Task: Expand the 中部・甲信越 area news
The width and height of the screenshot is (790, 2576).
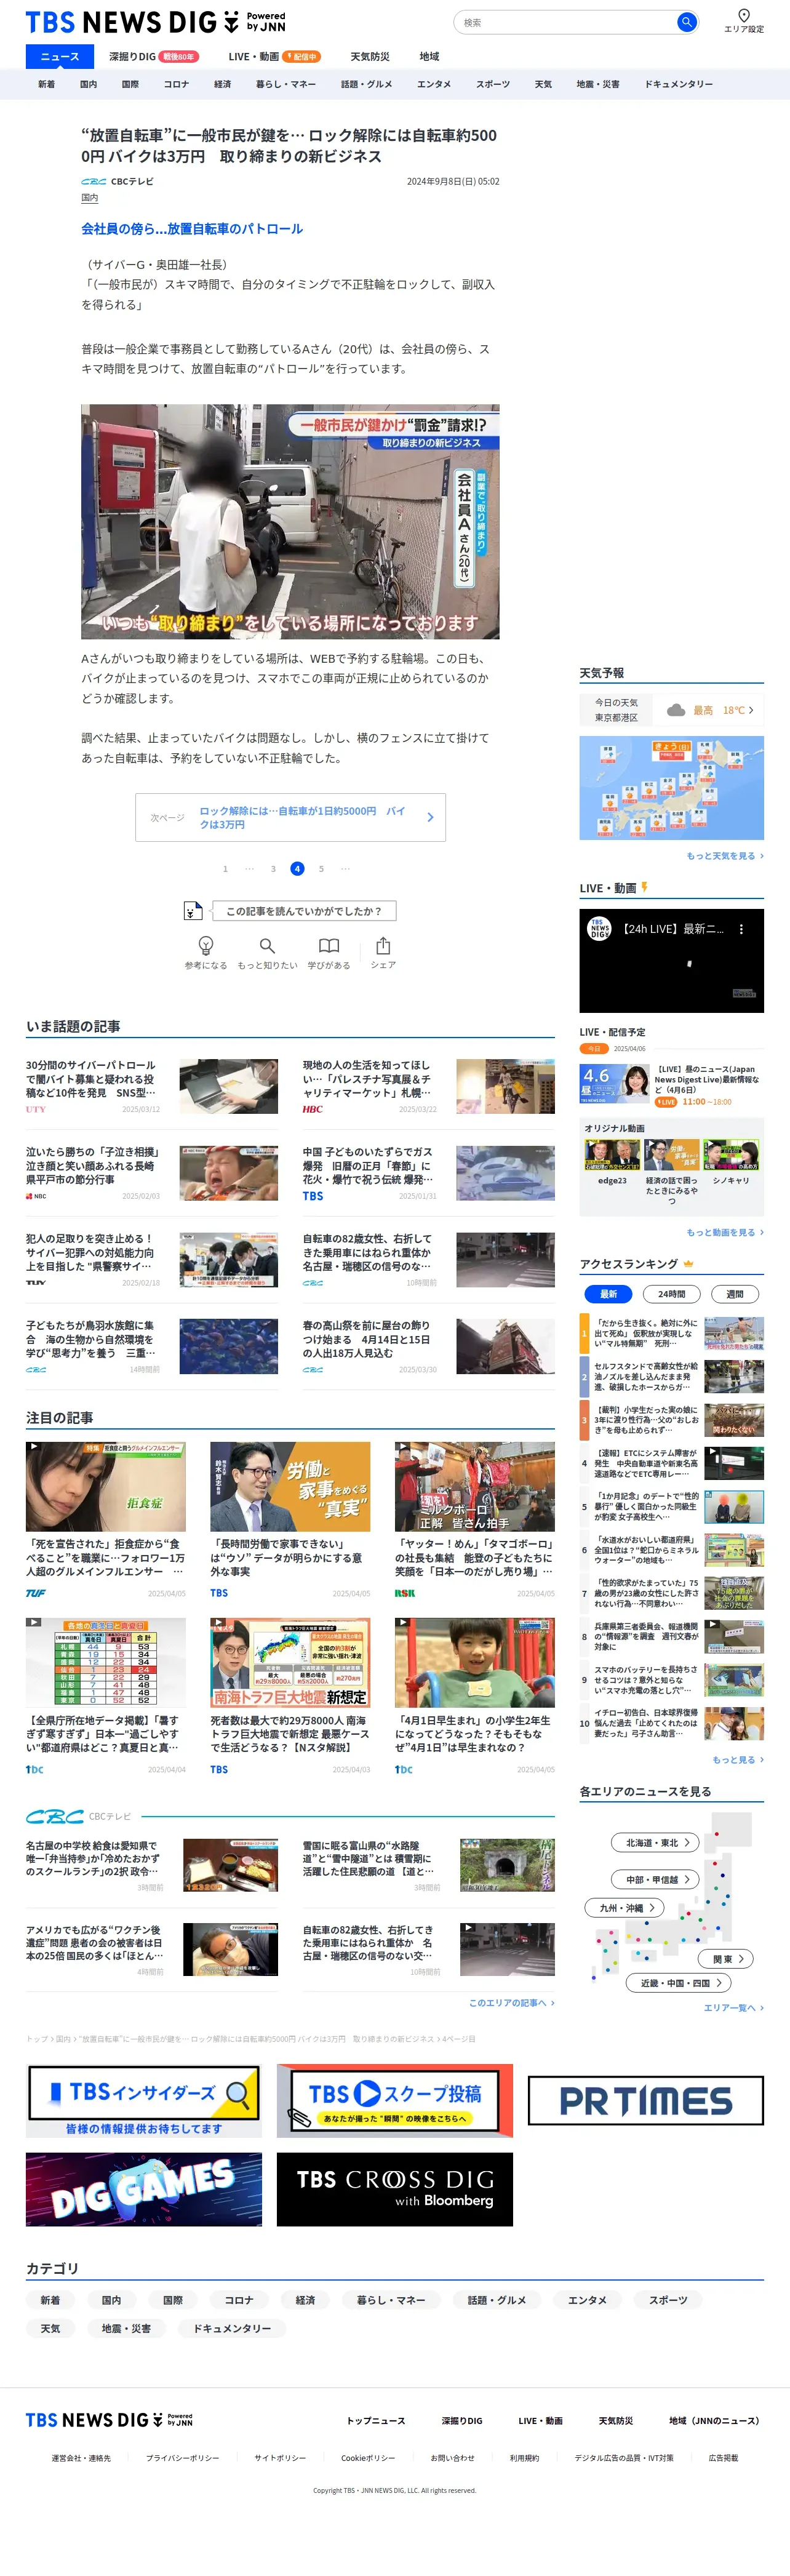Action: click(x=656, y=1880)
